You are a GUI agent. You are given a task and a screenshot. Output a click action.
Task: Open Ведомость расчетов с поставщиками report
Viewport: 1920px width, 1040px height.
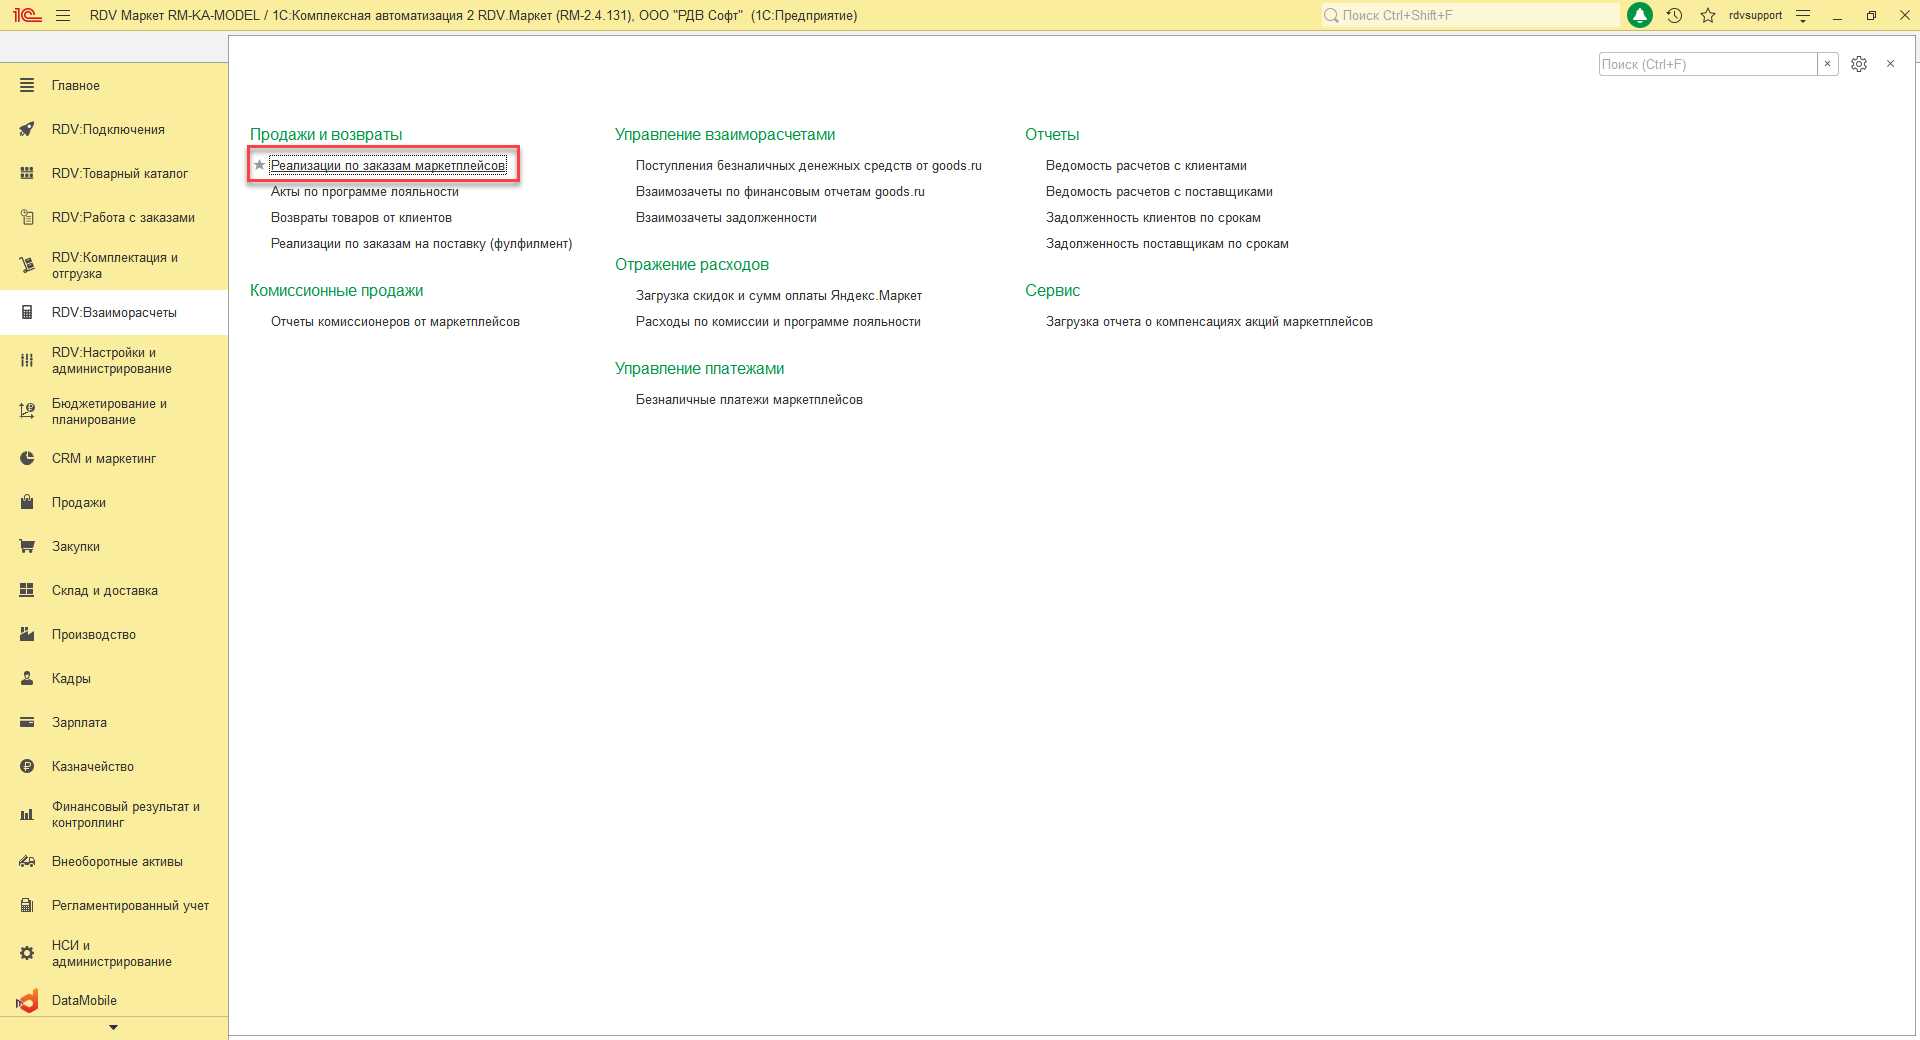pos(1159,192)
